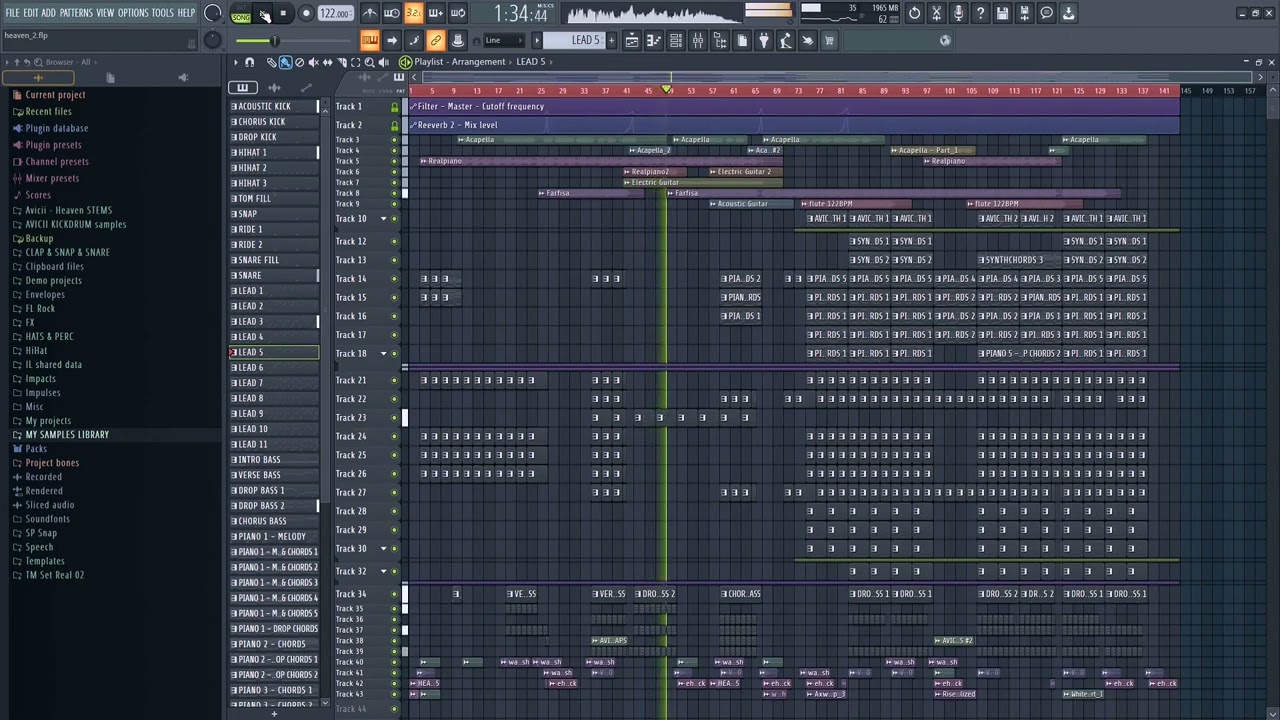Expand the MY SAMPLES LIBRARY folder
Image resolution: width=1280 pixels, height=720 pixels.
coord(67,435)
